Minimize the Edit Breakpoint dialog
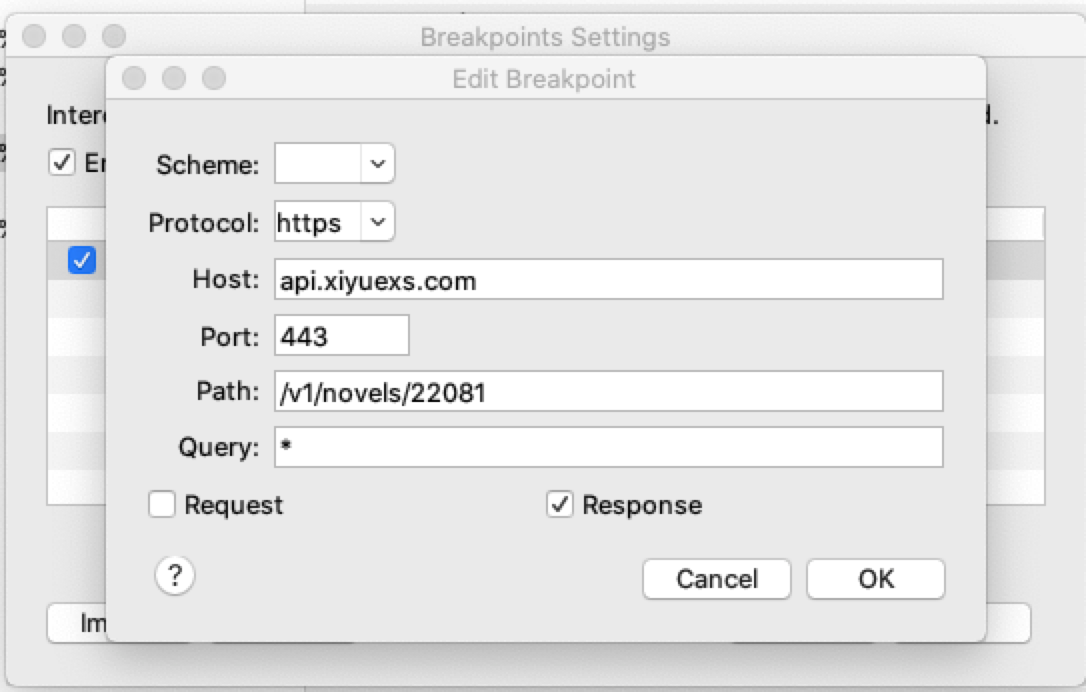 [x=174, y=78]
